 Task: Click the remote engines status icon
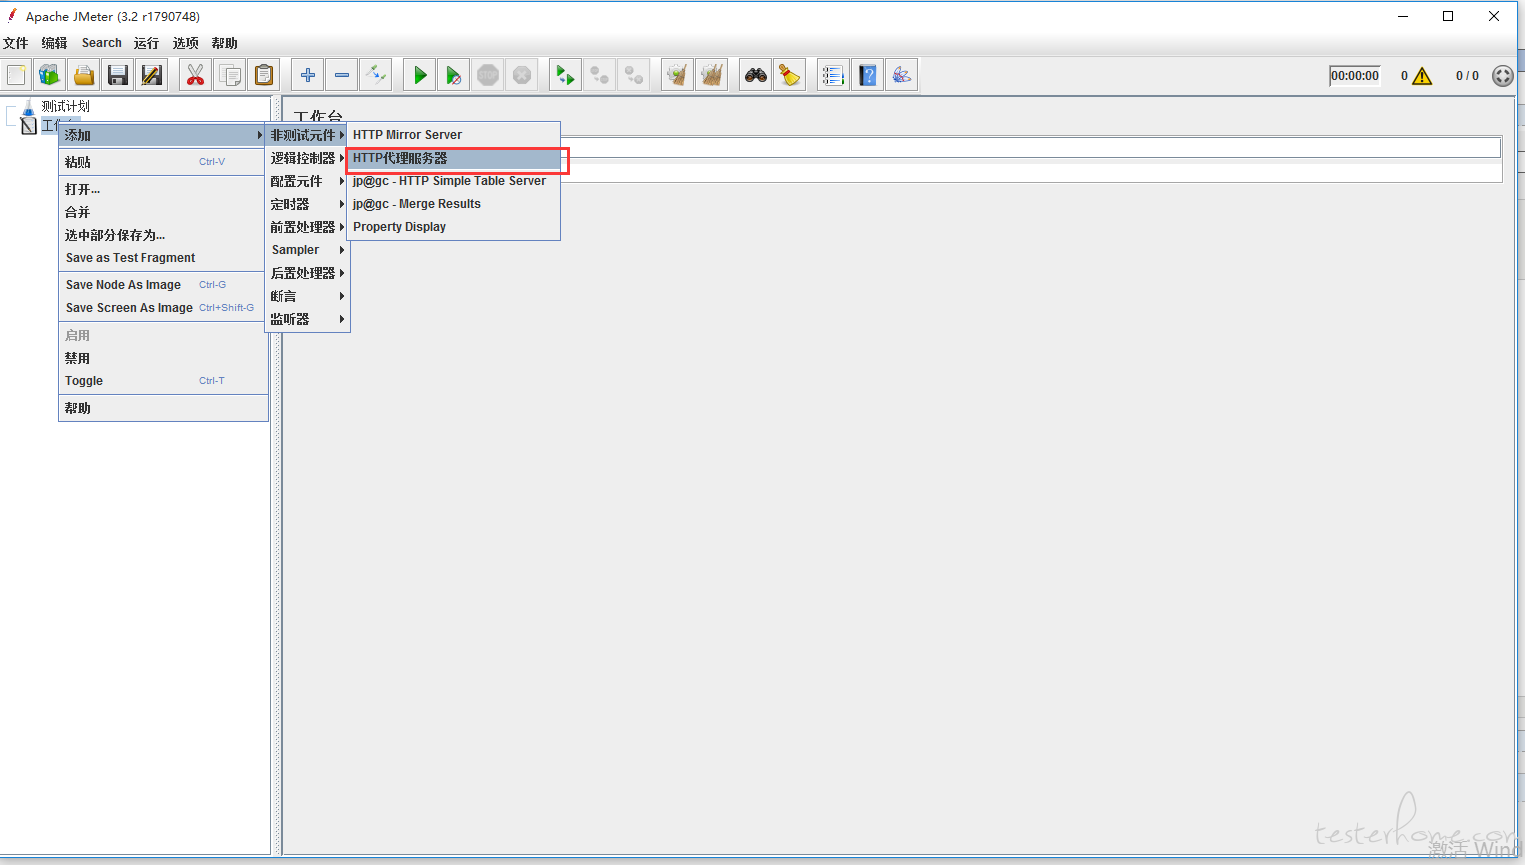(1502, 76)
